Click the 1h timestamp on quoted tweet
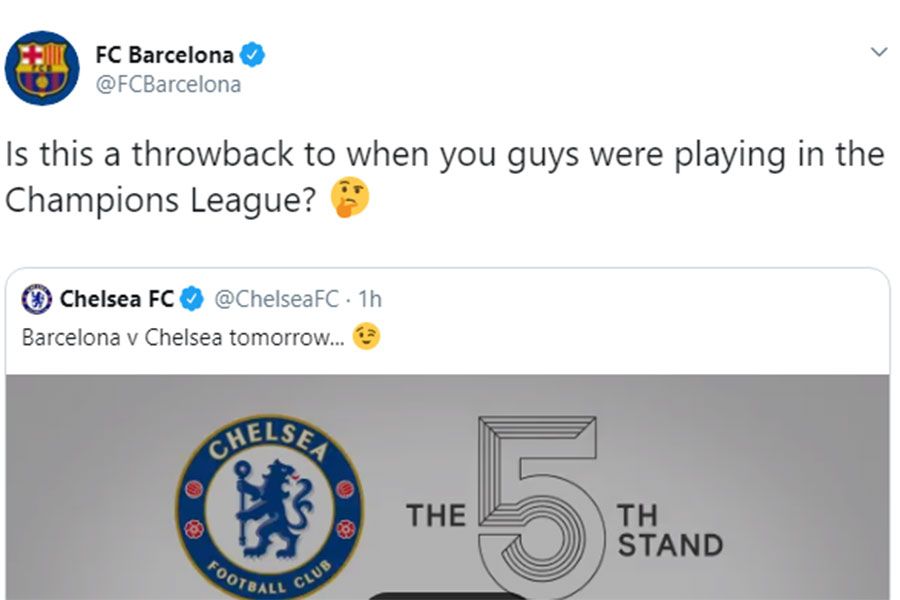900x600 pixels. click(370, 299)
